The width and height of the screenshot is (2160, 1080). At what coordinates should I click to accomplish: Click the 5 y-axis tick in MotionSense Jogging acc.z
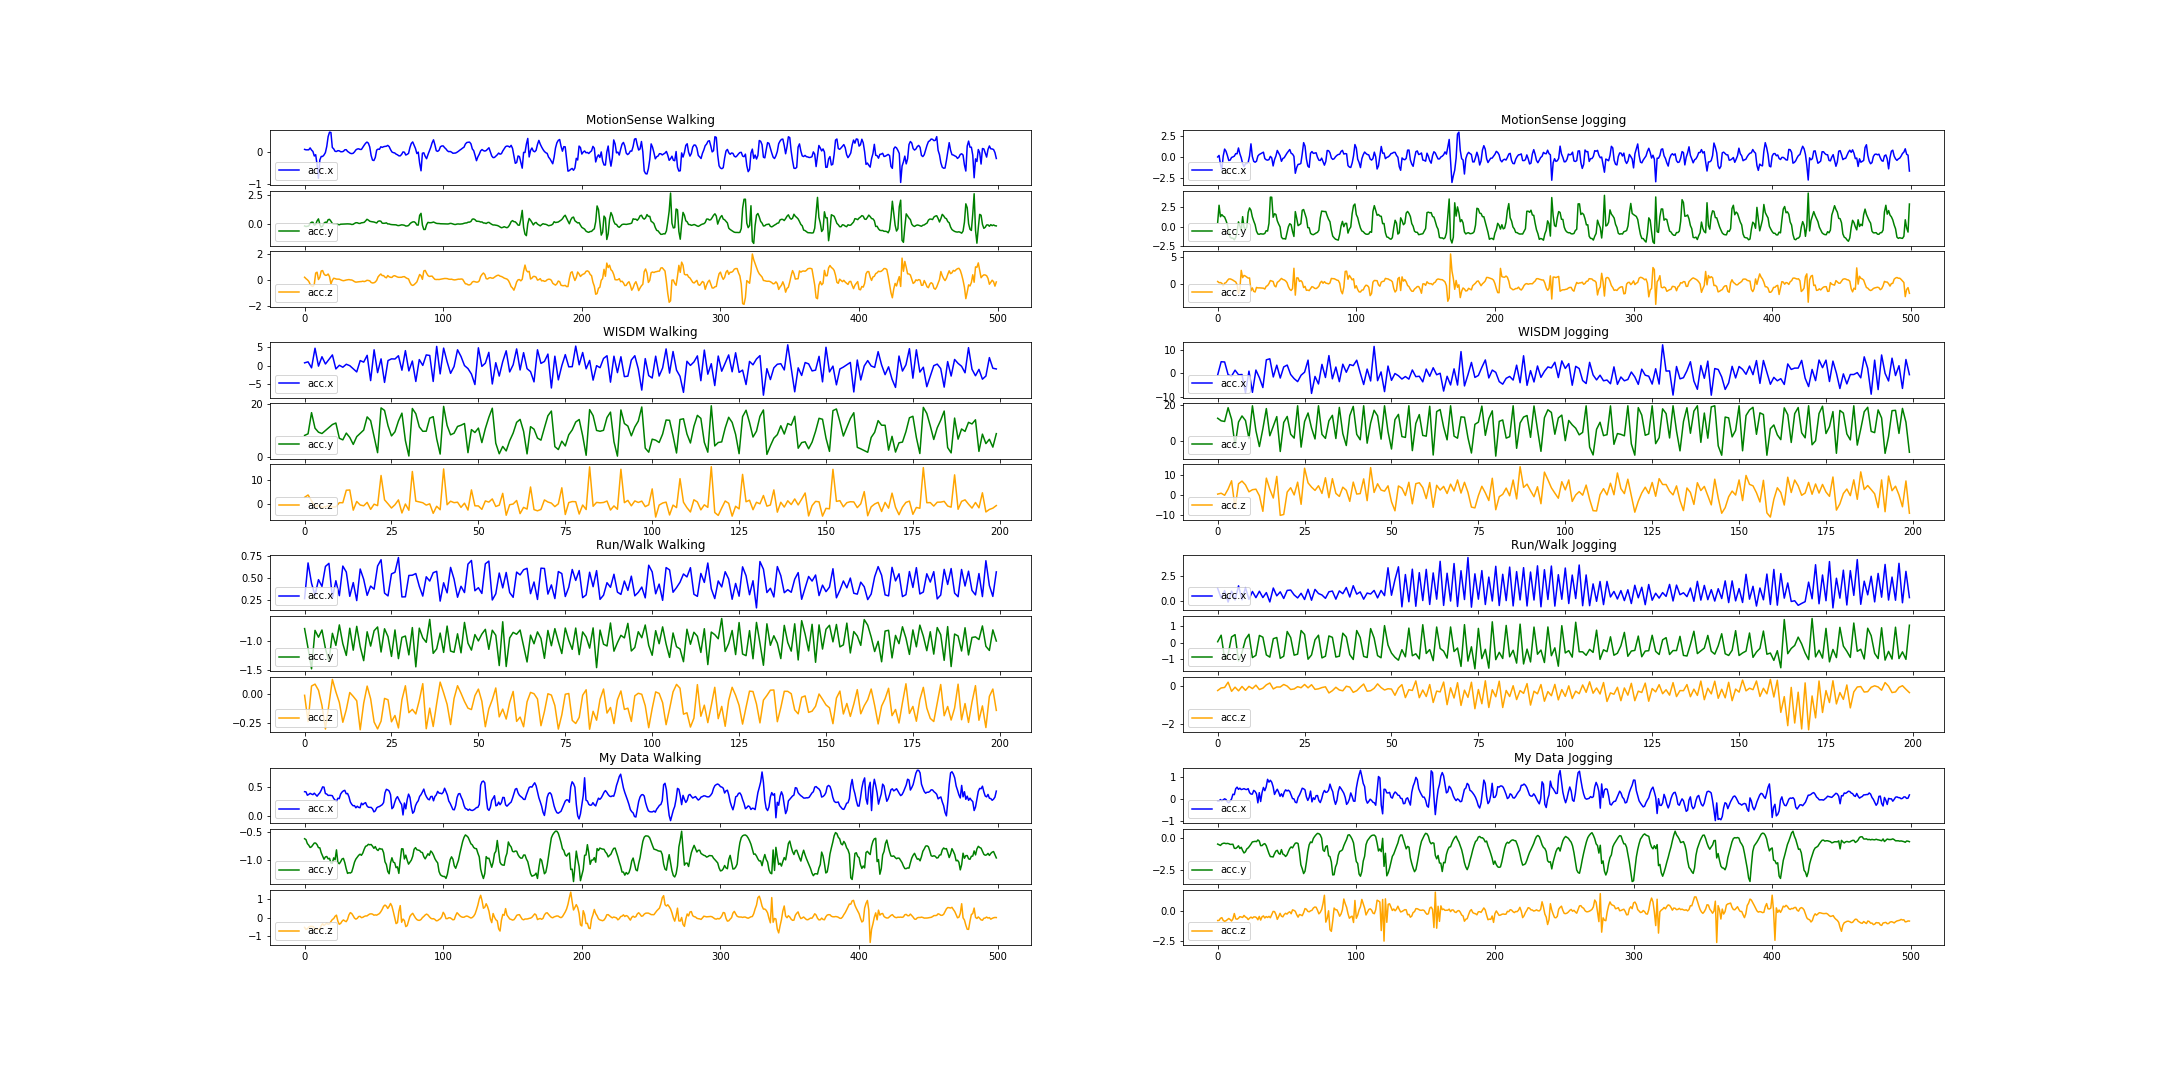point(1173,257)
